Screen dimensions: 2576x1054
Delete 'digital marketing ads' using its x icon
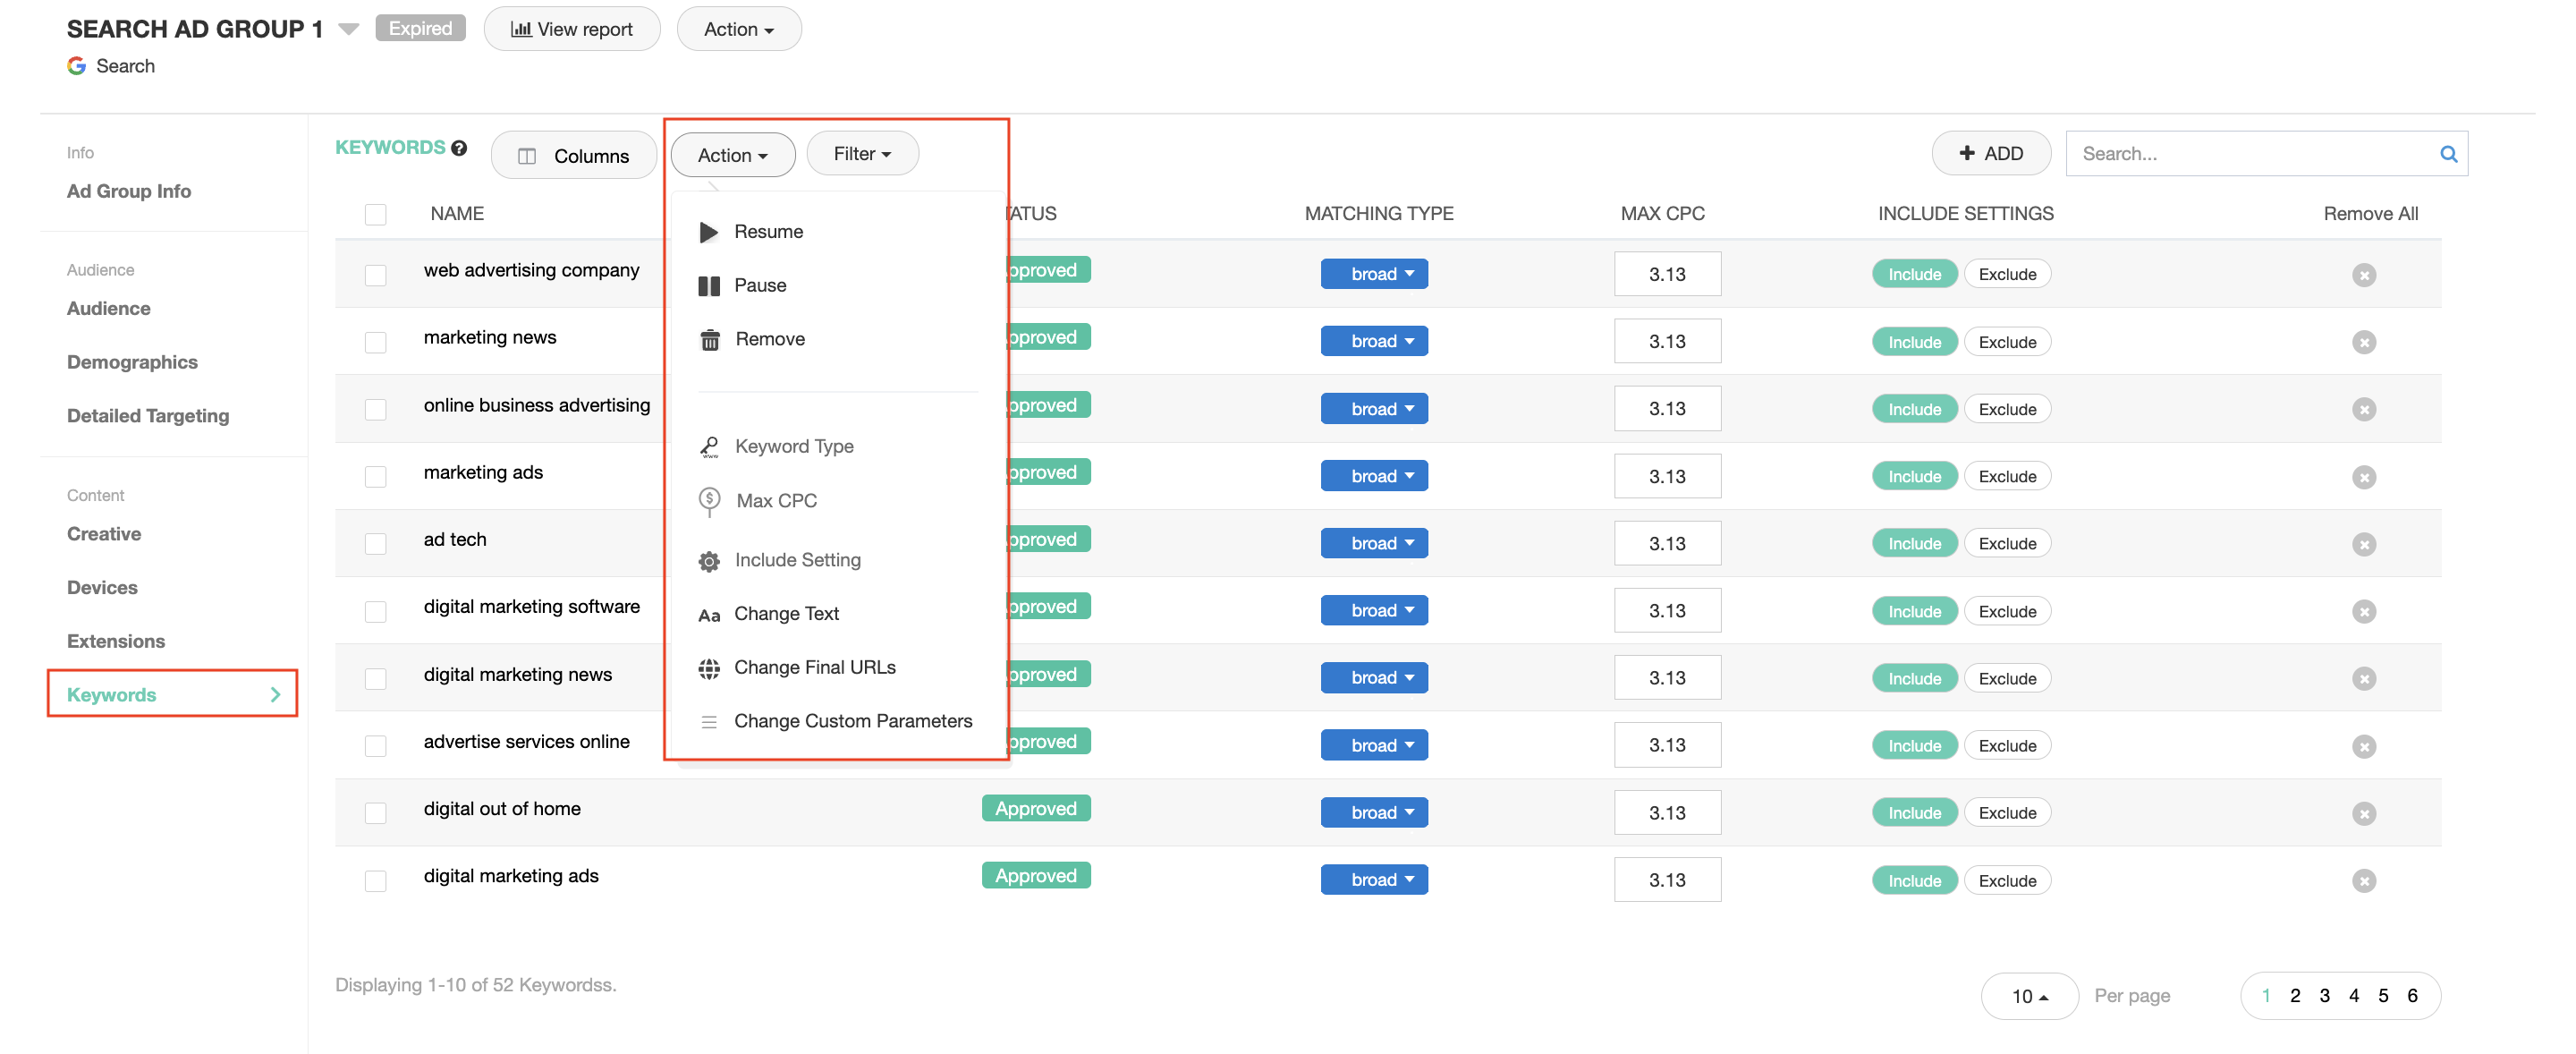[x=2363, y=881]
